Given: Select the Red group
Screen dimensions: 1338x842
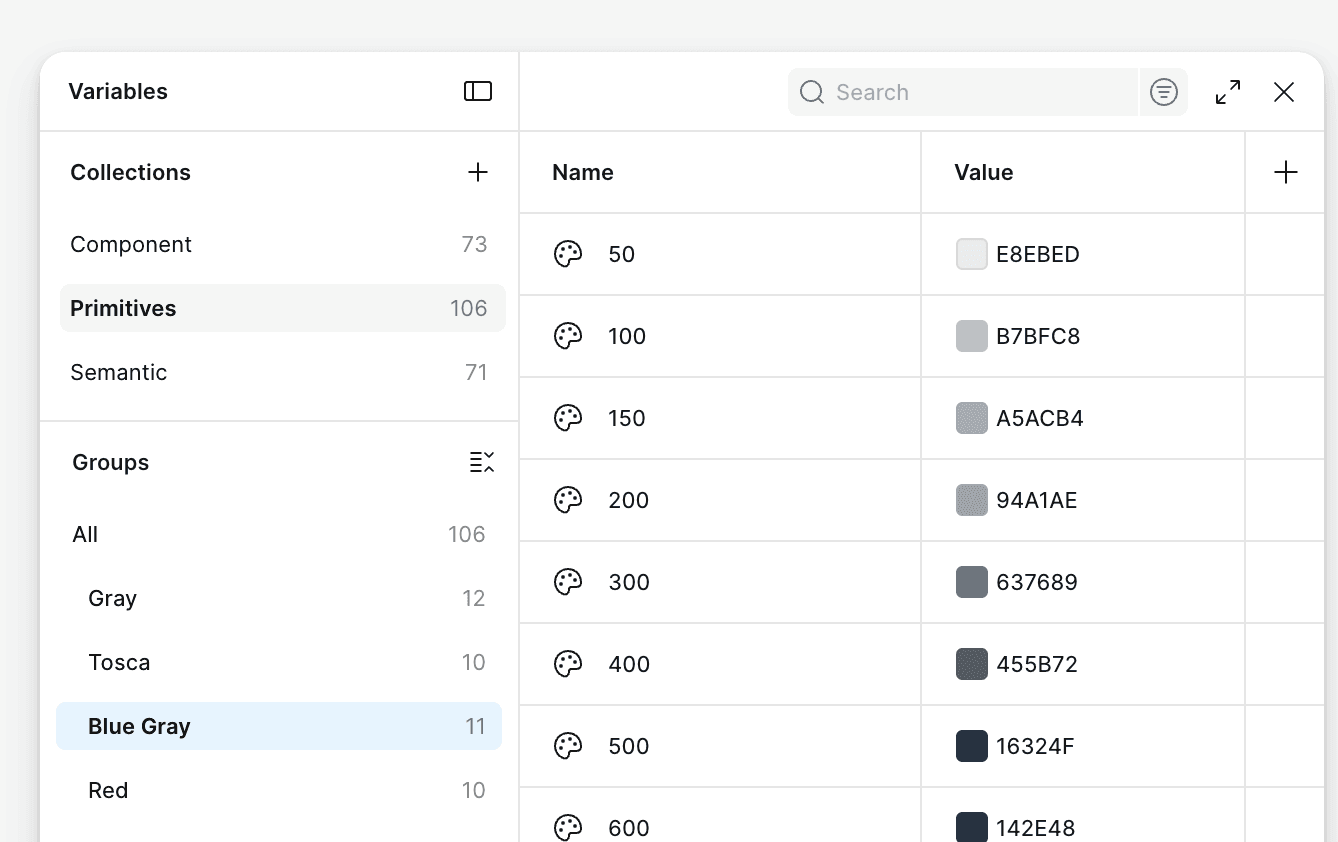Looking at the screenshot, I should coord(279,790).
